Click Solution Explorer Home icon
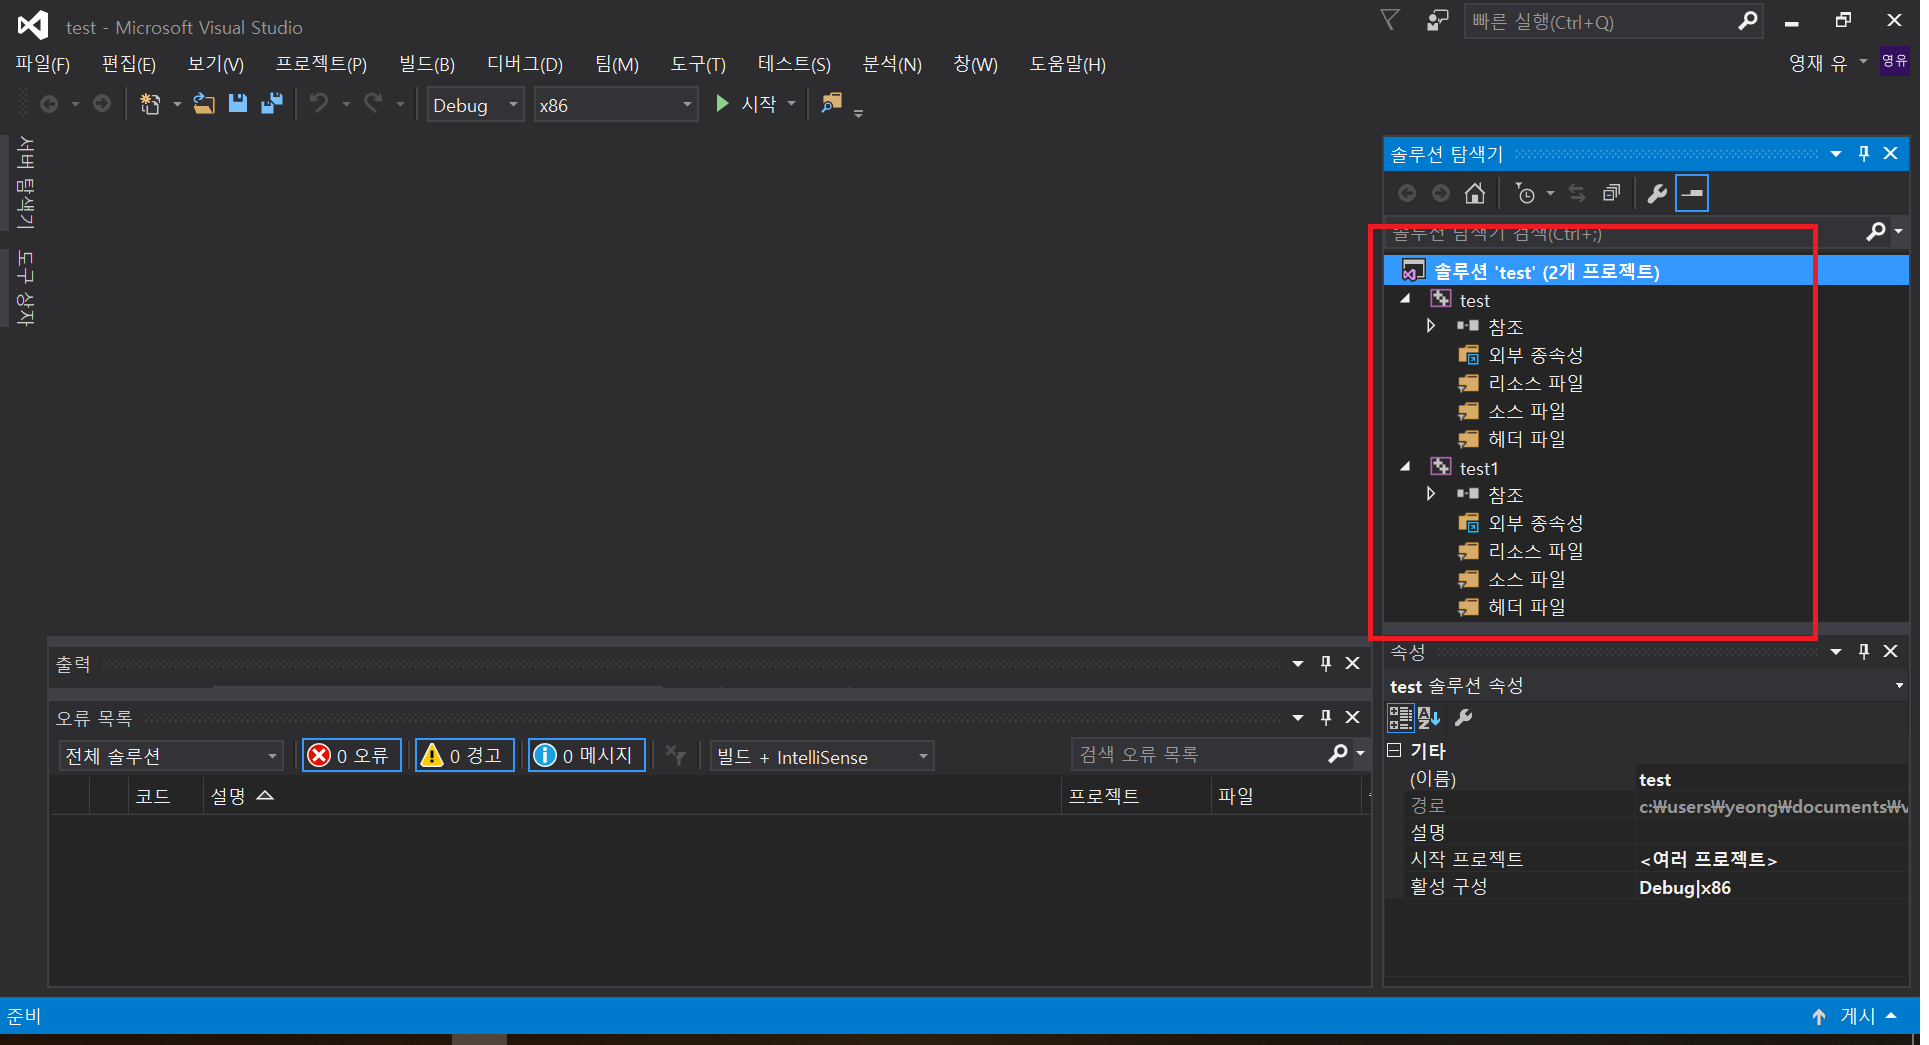This screenshot has height=1045, width=1929. pyautogui.click(x=1475, y=194)
